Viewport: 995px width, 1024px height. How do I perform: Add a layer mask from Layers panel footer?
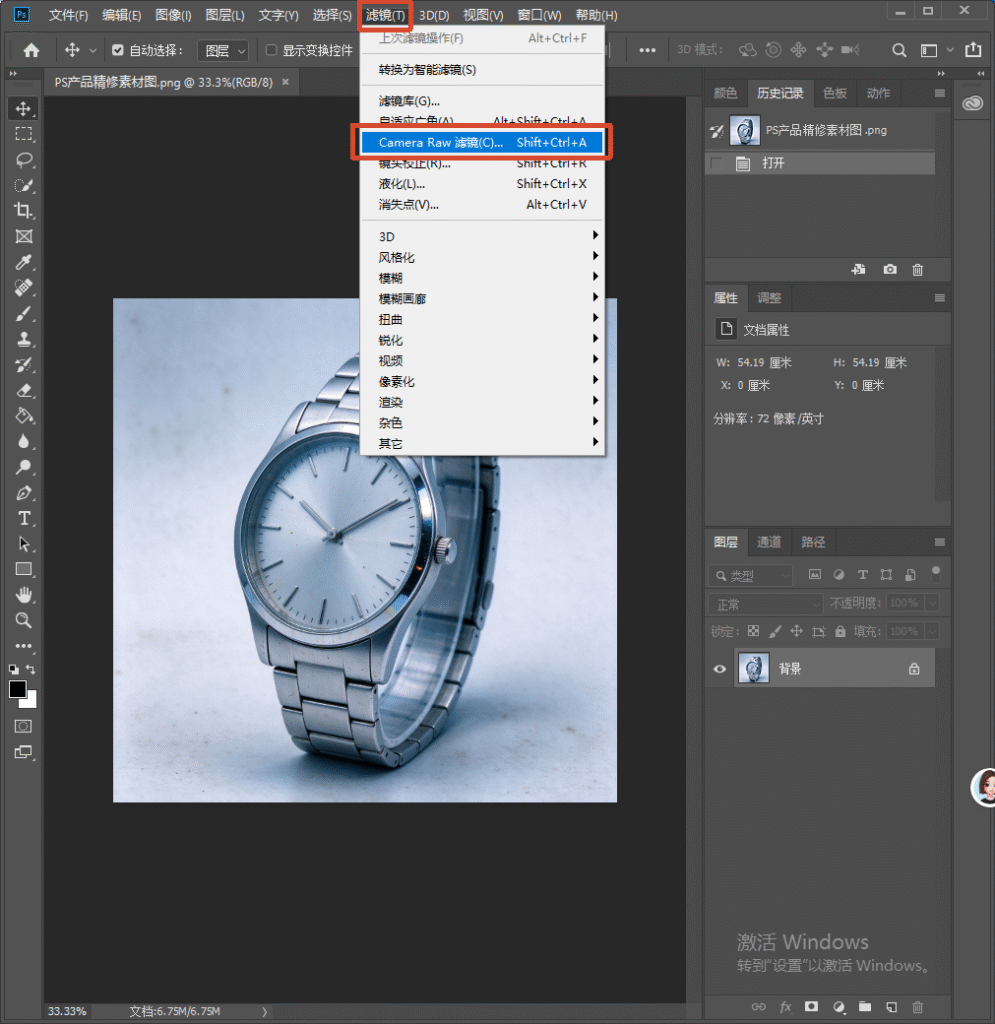(811, 1006)
